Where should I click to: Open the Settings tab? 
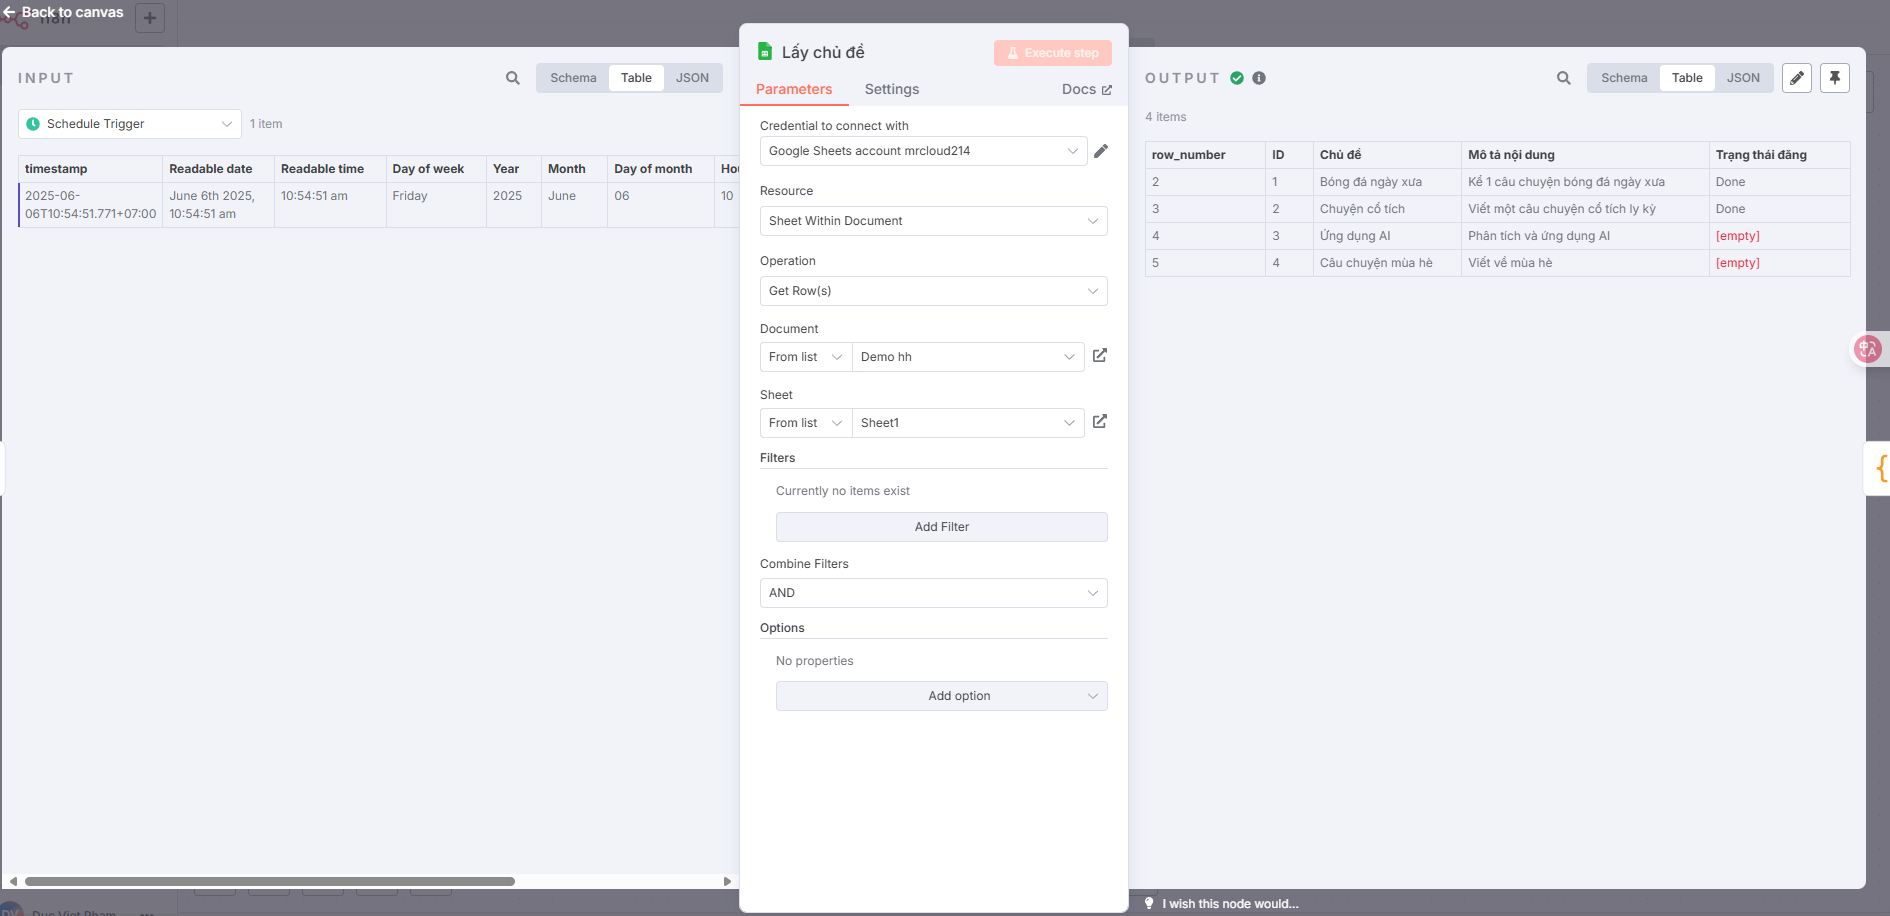[x=892, y=89]
